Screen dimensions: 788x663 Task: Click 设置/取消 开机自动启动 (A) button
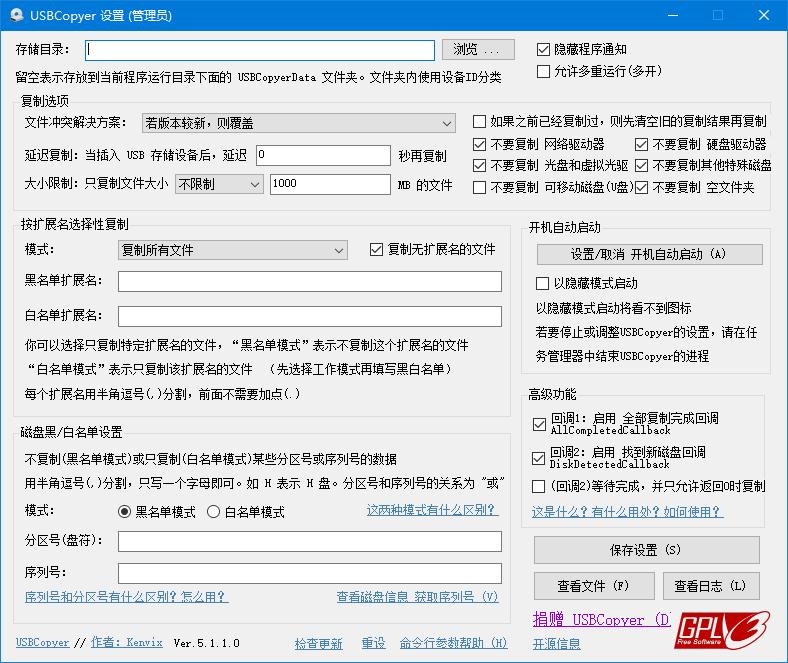[x=649, y=254]
